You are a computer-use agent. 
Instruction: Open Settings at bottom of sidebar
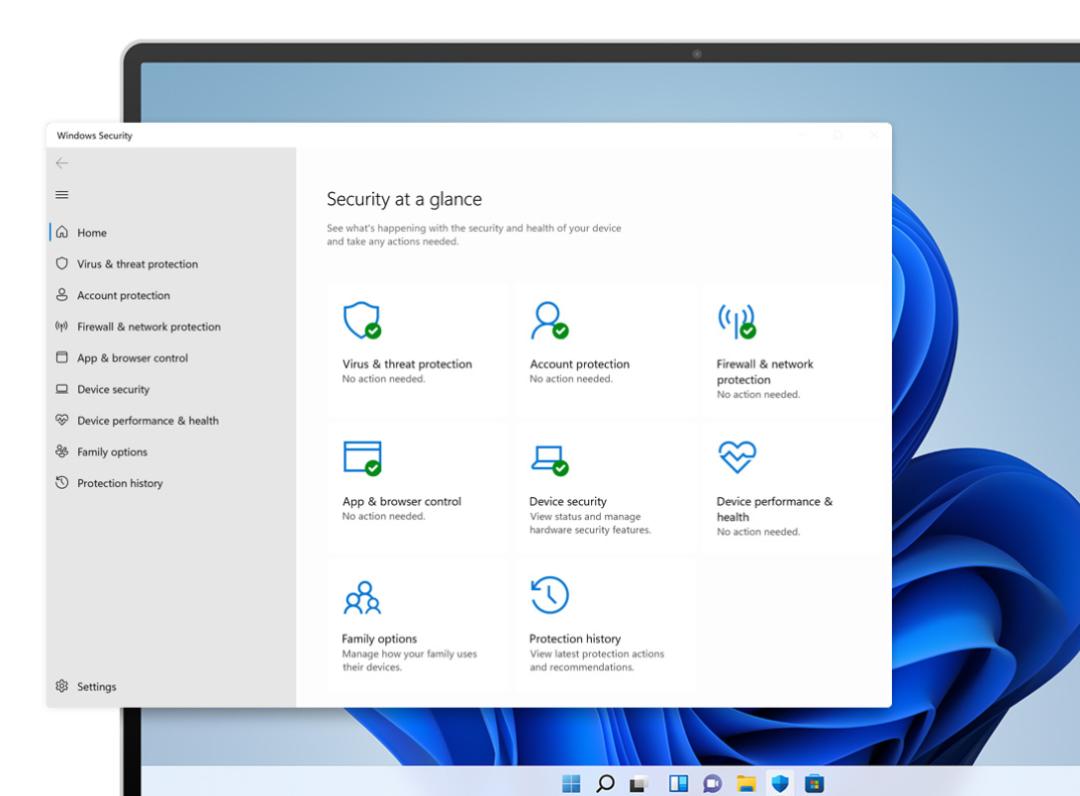click(96, 687)
